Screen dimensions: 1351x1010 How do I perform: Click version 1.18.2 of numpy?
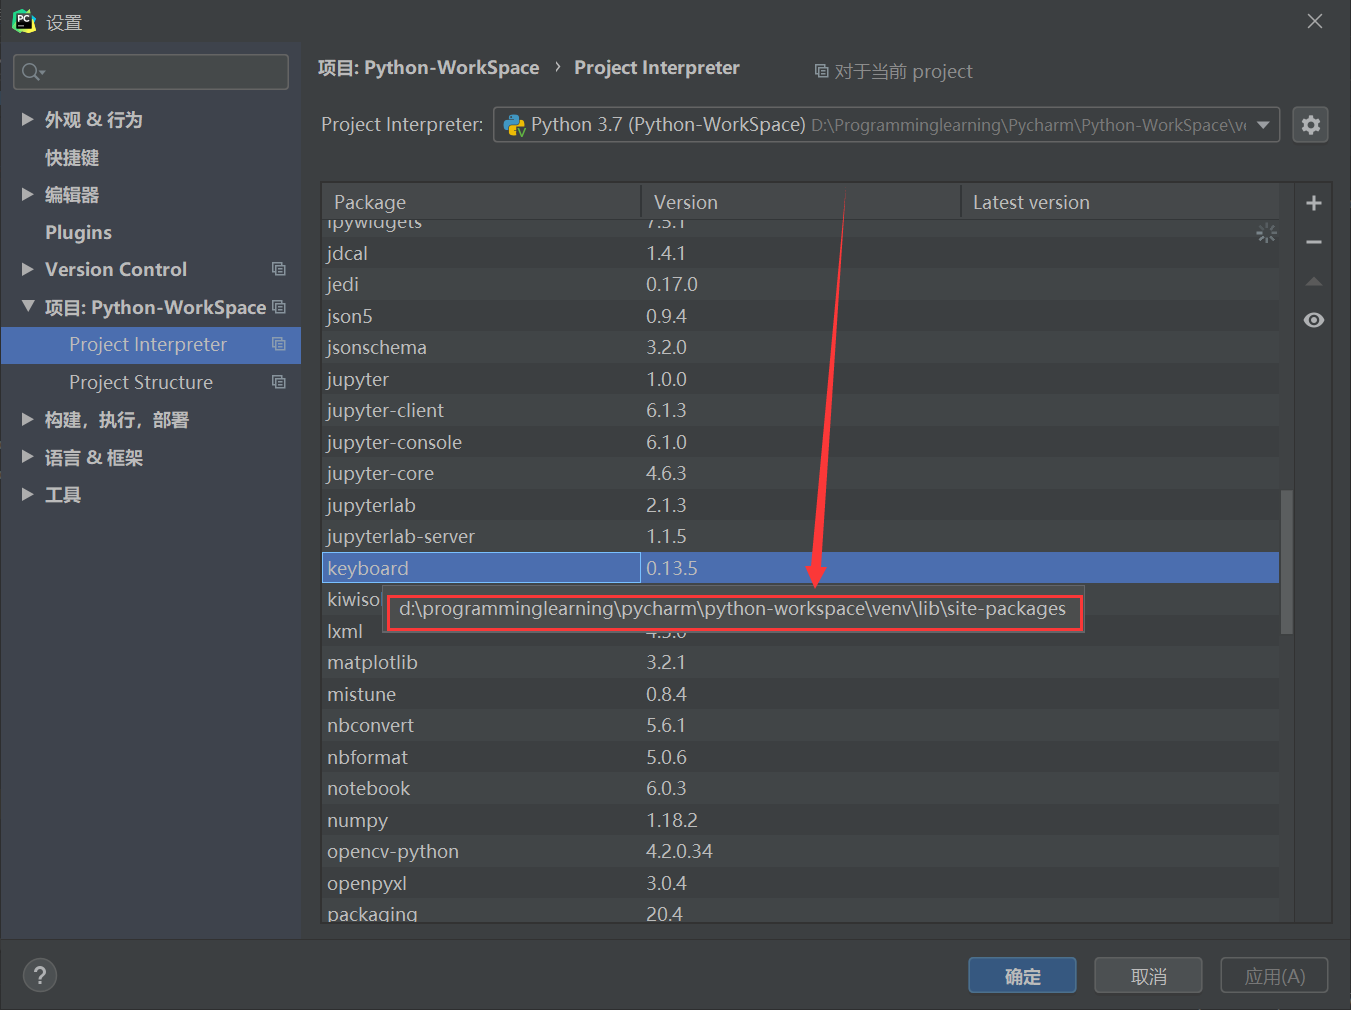click(x=672, y=820)
